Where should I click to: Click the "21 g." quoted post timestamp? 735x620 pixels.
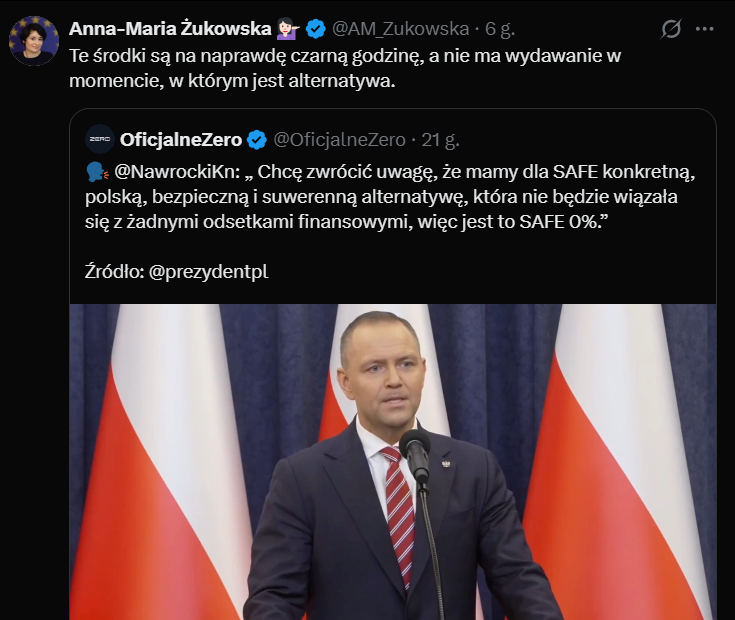tap(441, 139)
